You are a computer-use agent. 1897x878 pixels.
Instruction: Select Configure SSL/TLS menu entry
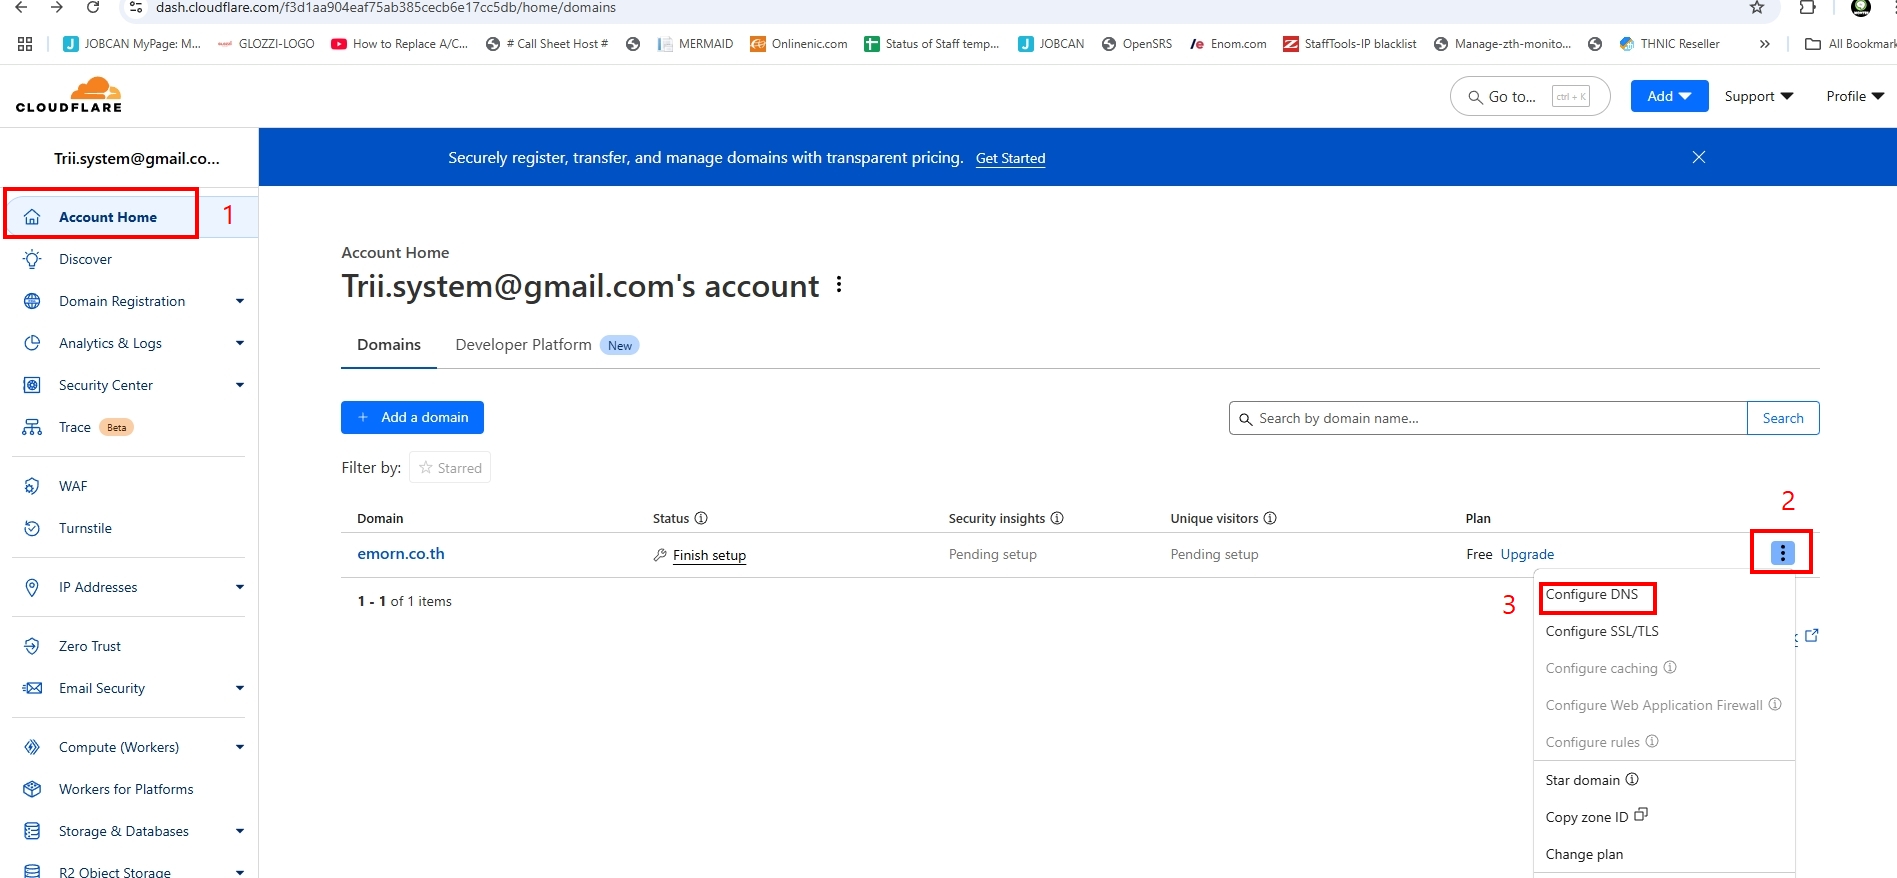click(1602, 631)
